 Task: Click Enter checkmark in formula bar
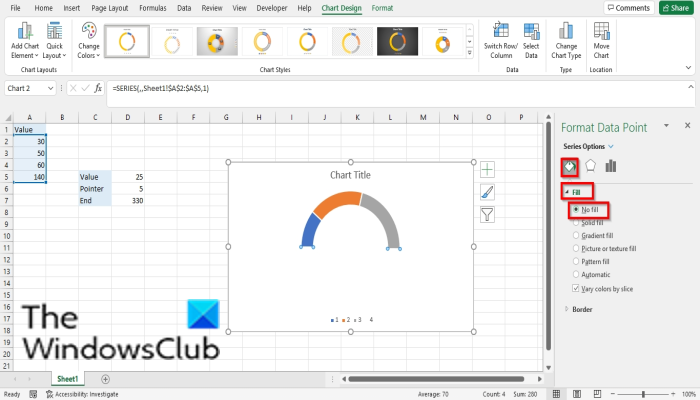click(x=86, y=88)
